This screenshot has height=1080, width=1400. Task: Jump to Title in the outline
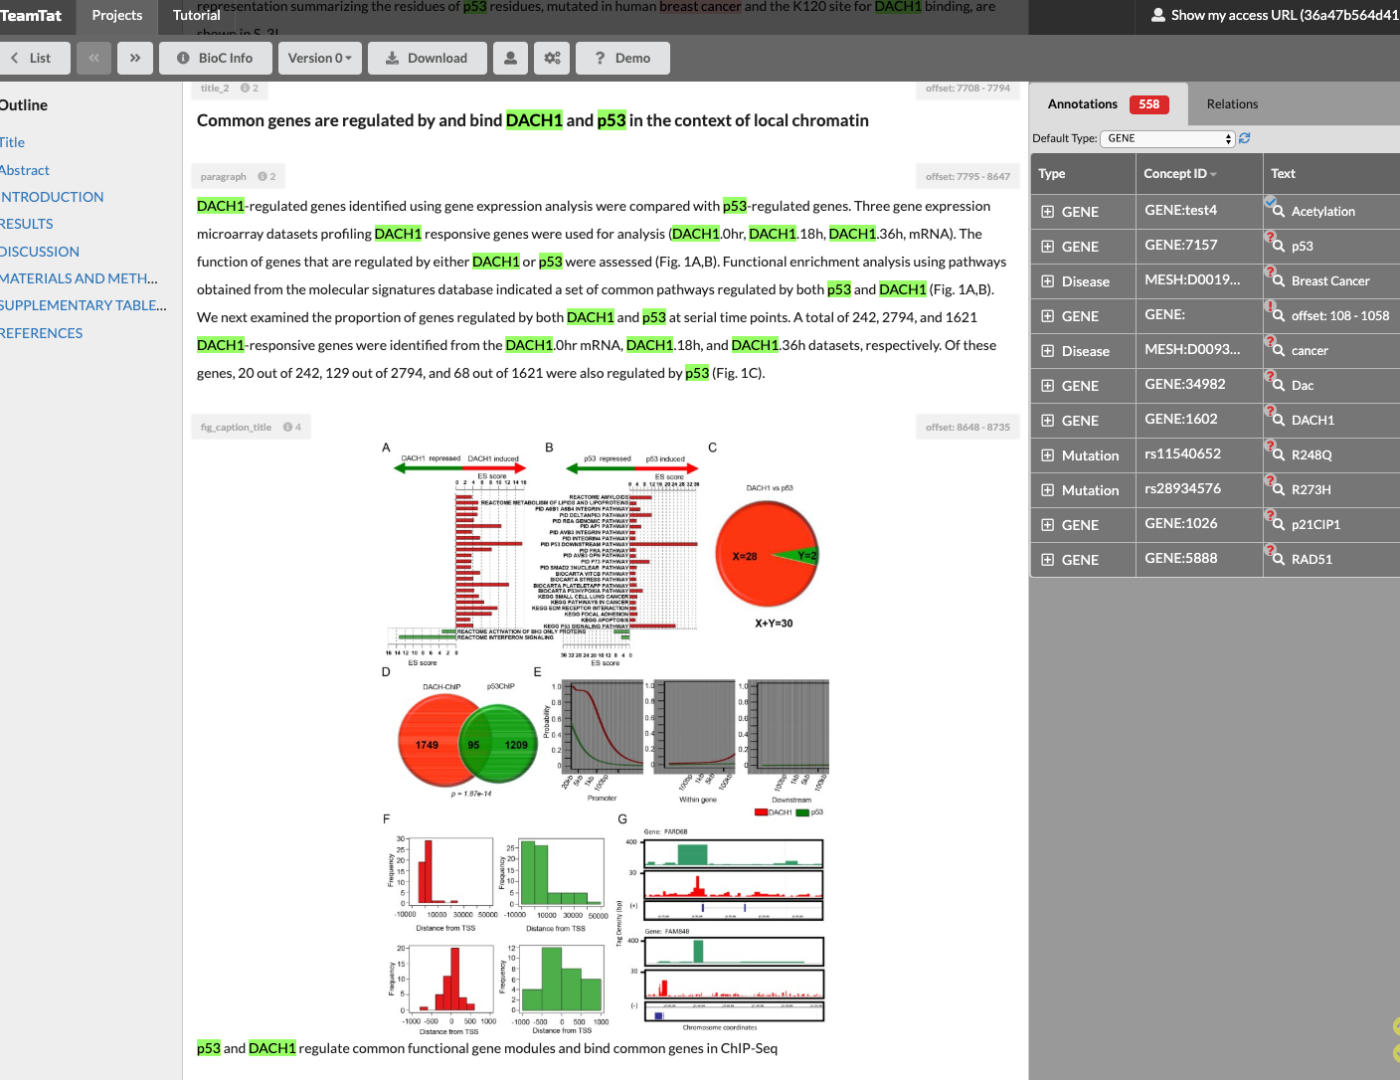point(13,143)
